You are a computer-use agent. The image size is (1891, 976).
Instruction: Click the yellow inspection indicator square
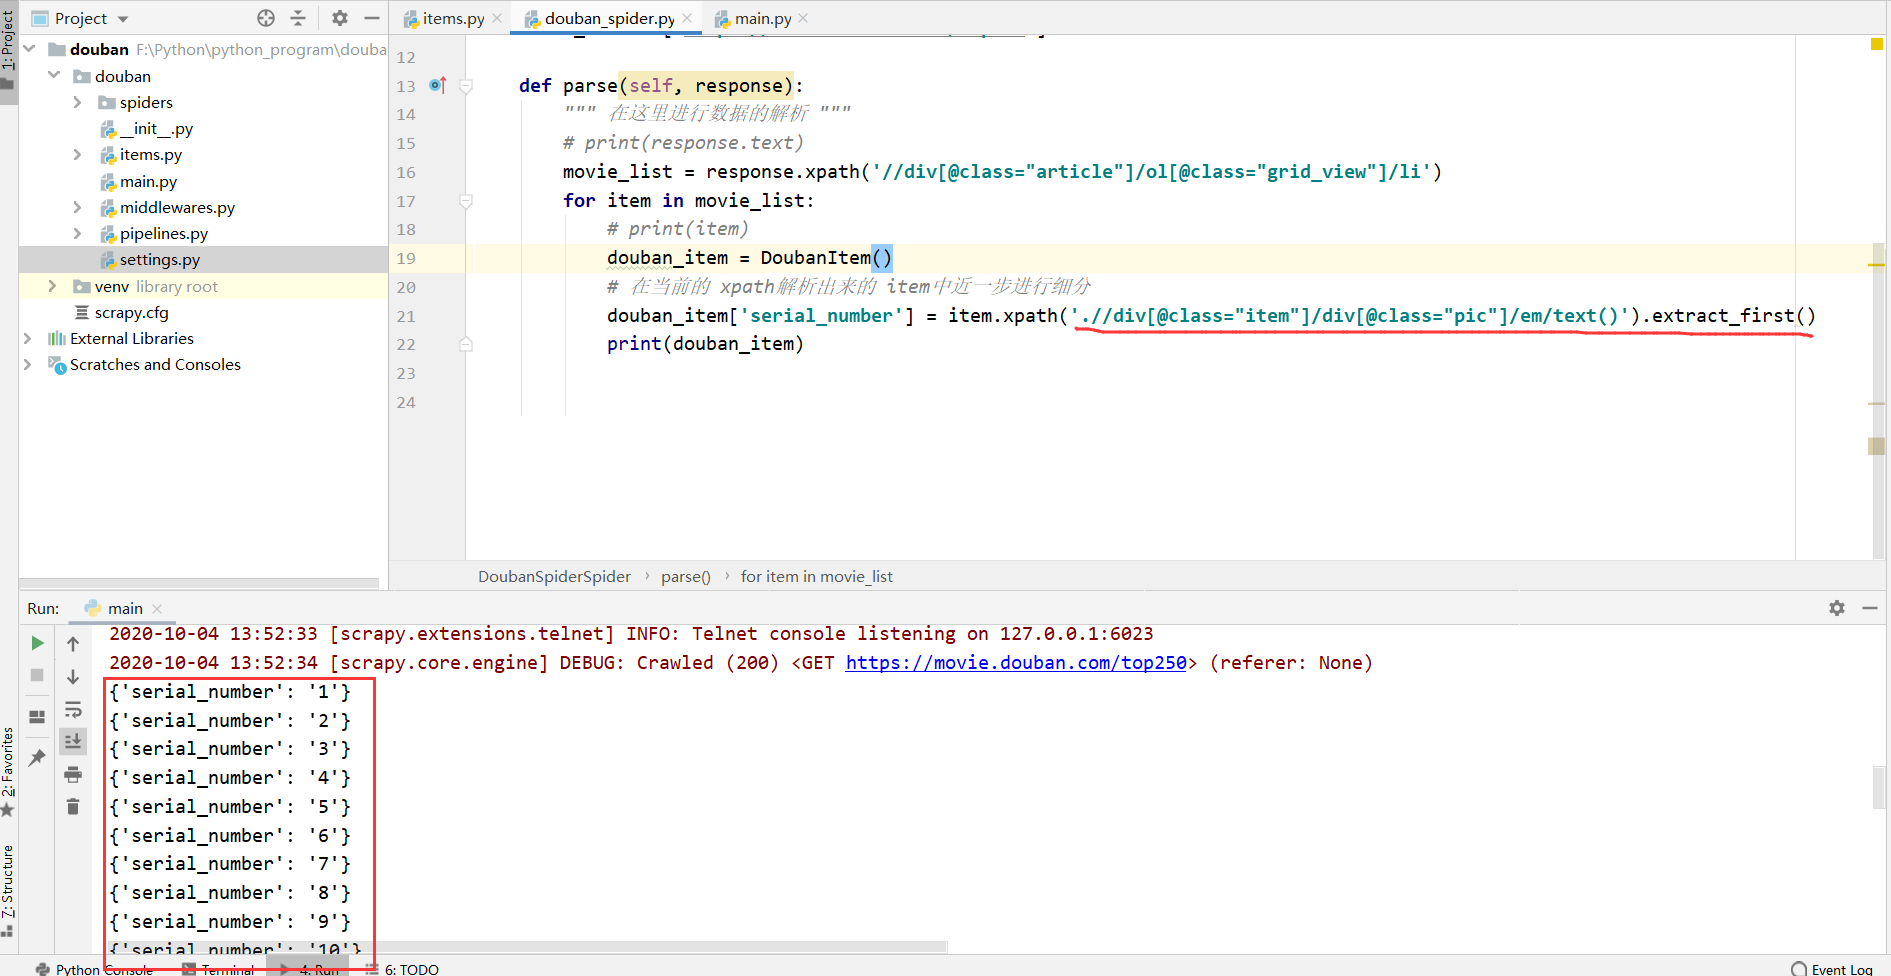tap(1877, 44)
